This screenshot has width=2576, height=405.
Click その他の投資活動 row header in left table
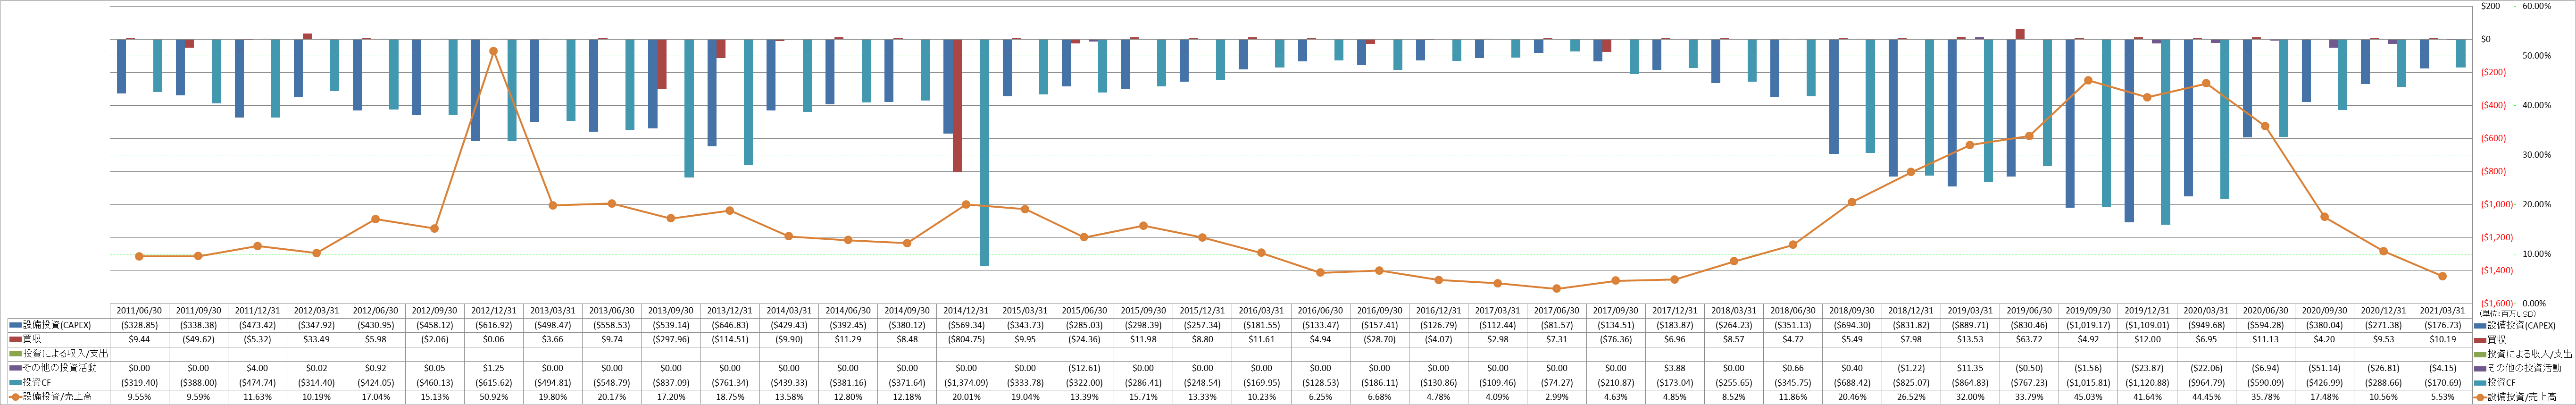59,368
